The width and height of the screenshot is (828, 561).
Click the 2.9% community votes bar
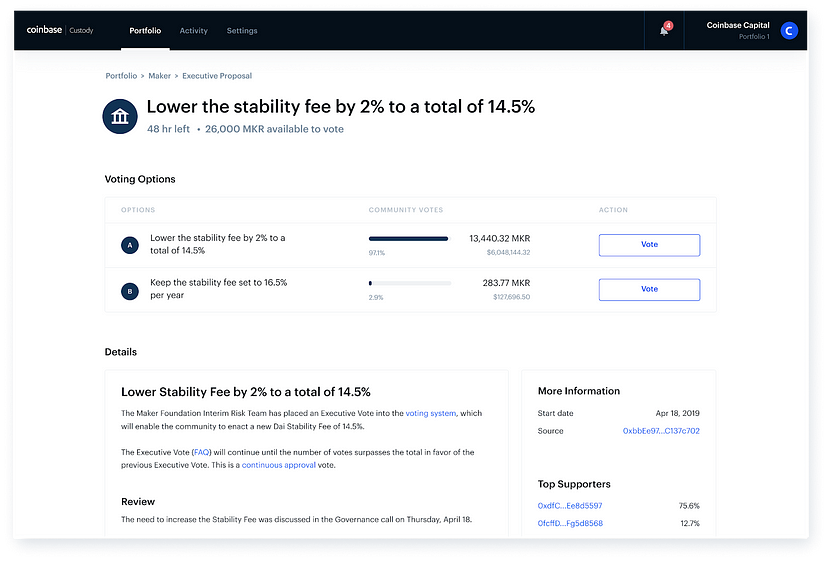pyautogui.click(x=410, y=283)
